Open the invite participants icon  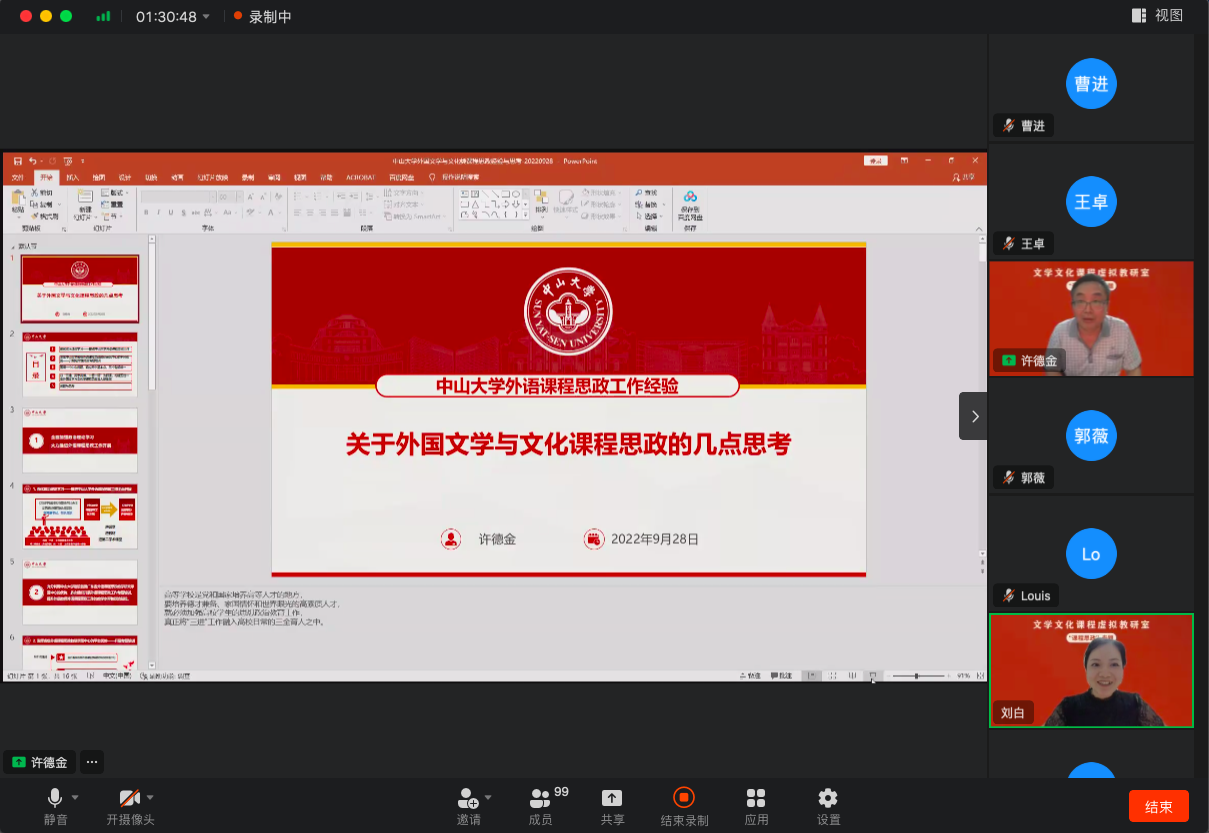click(467, 798)
